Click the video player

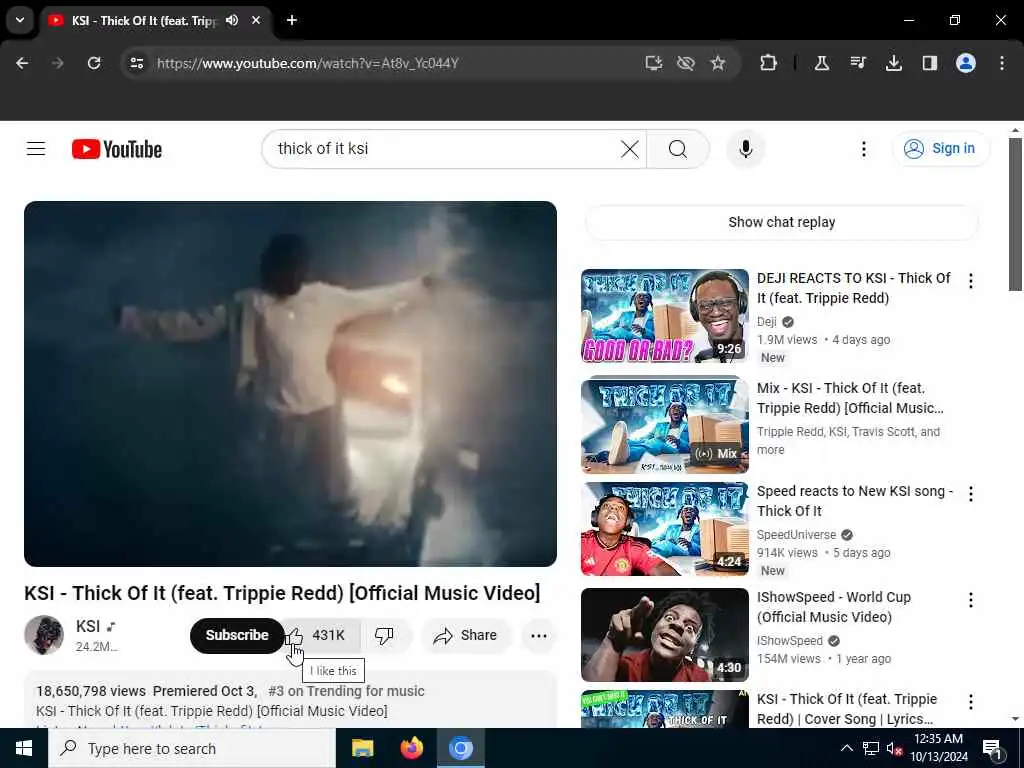tap(290, 384)
